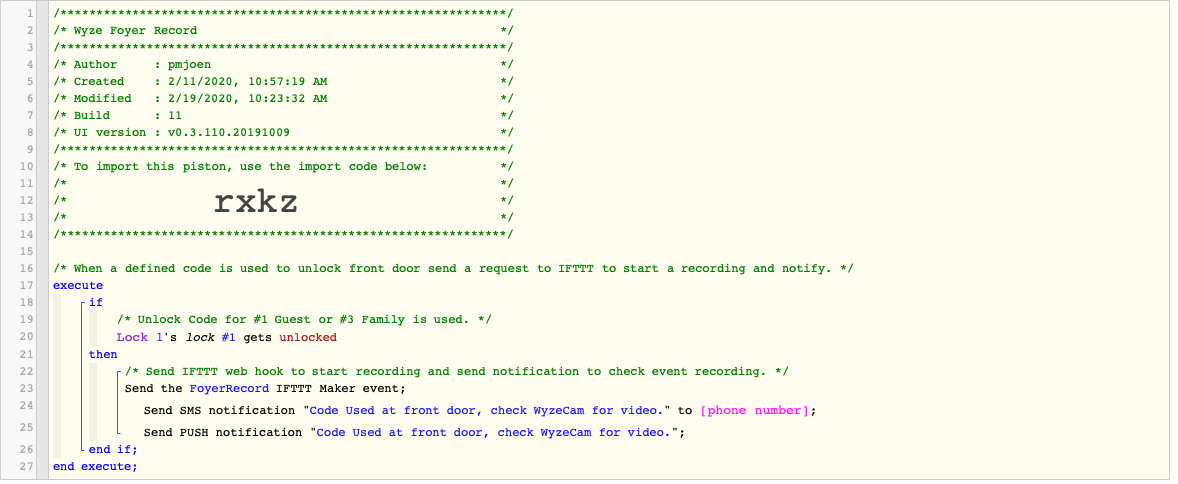The width and height of the screenshot is (1178, 484).
Task: Click the 'To import this piston' comment line
Action: [250, 166]
